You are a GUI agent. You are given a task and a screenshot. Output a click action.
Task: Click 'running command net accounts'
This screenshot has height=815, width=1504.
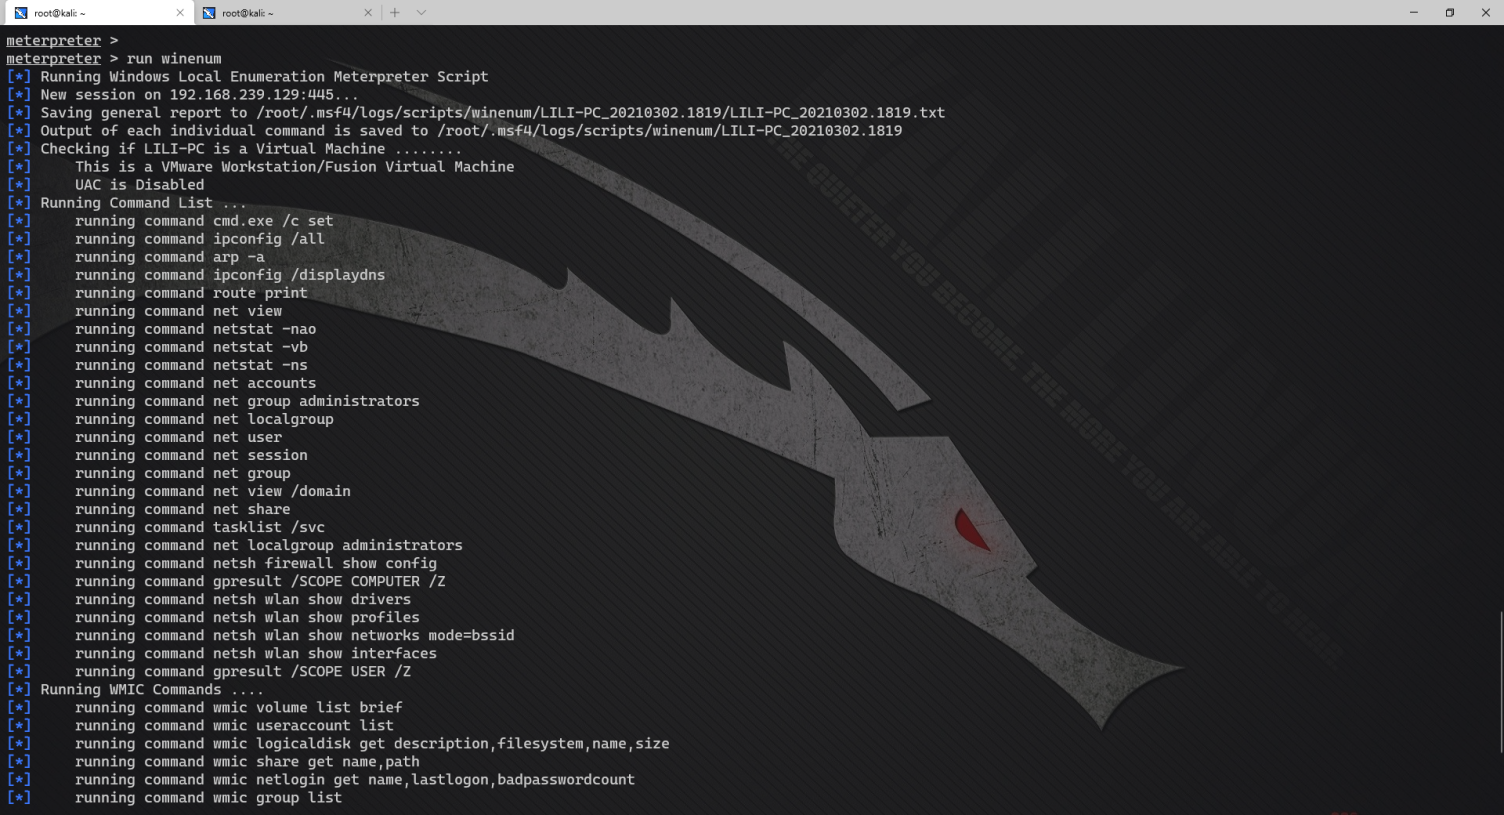click(195, 383)
